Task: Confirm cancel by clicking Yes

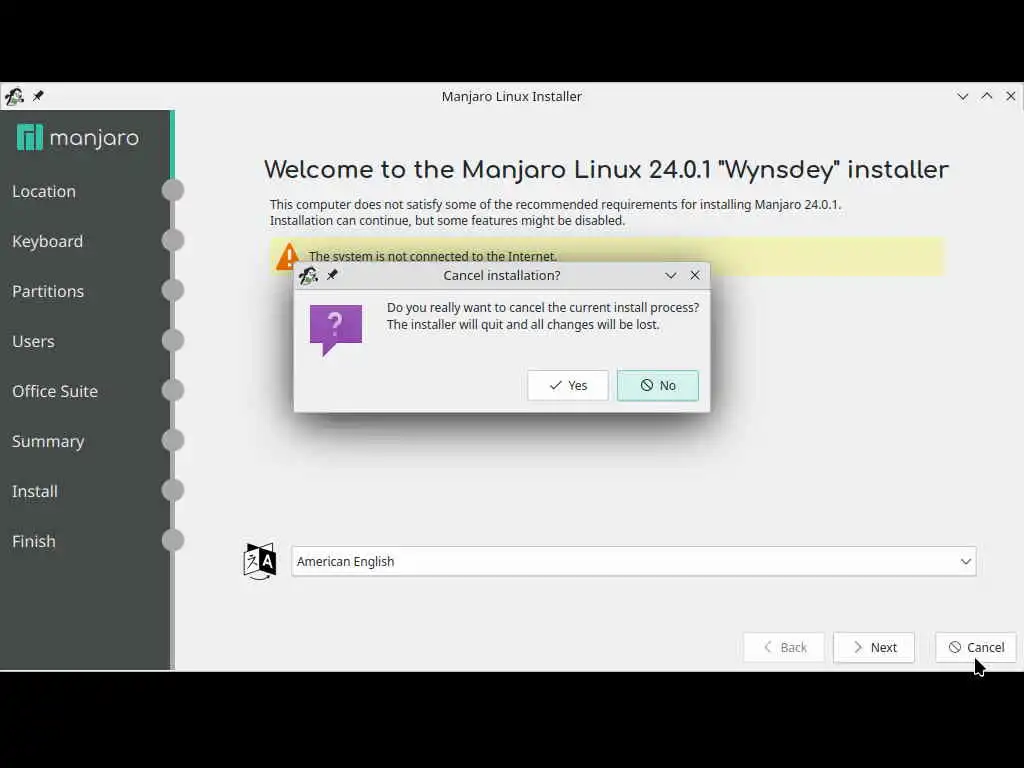Action: point(568,385)
